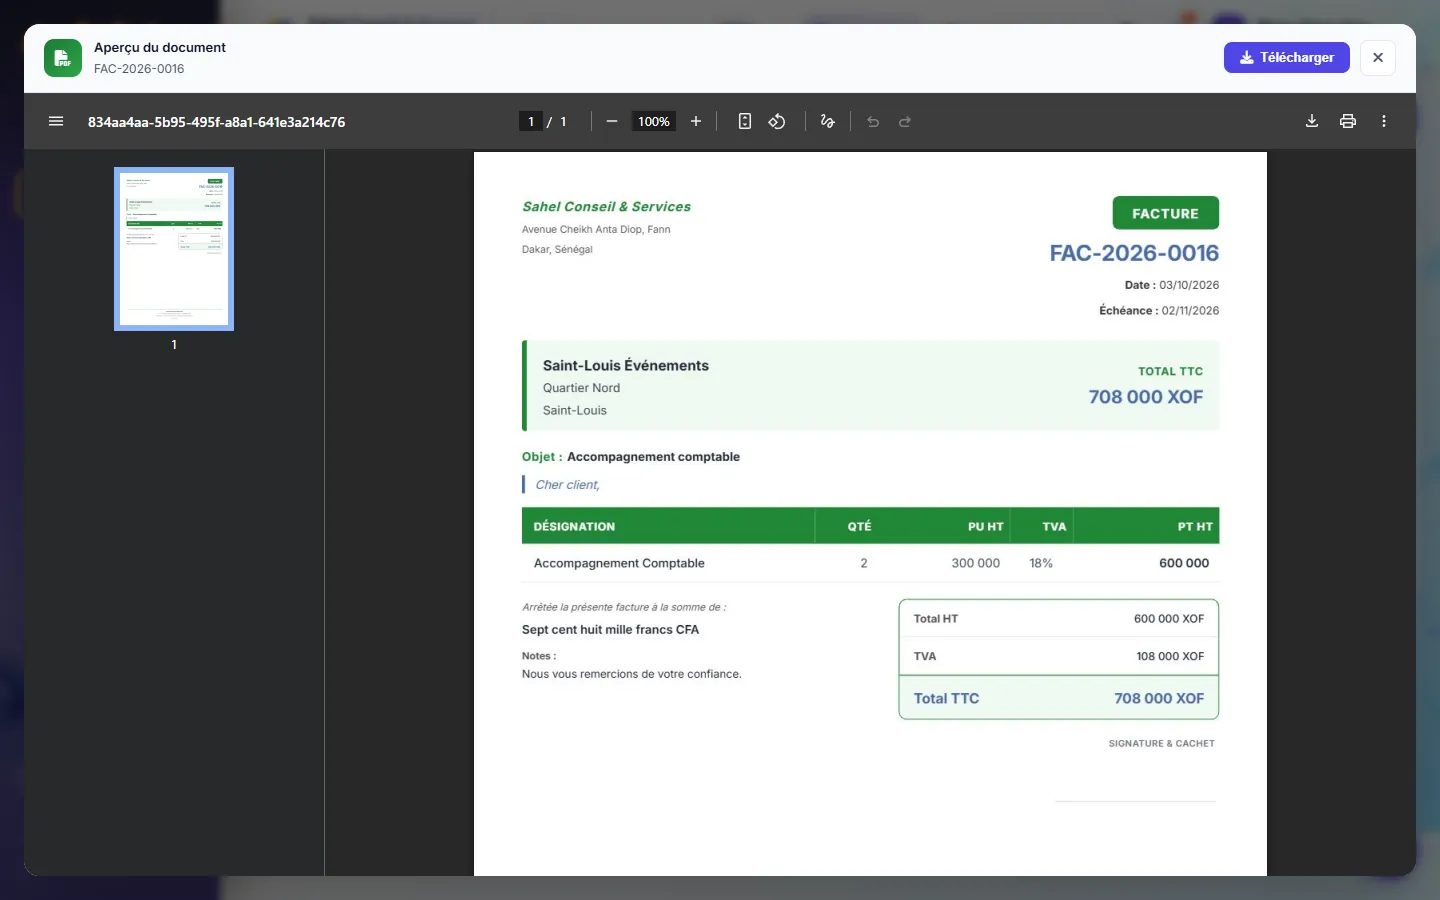This screenshot has width=1440, height=900.
Task: Click the Date 03/10/2026 line
Action: [x=1172, y=285]
